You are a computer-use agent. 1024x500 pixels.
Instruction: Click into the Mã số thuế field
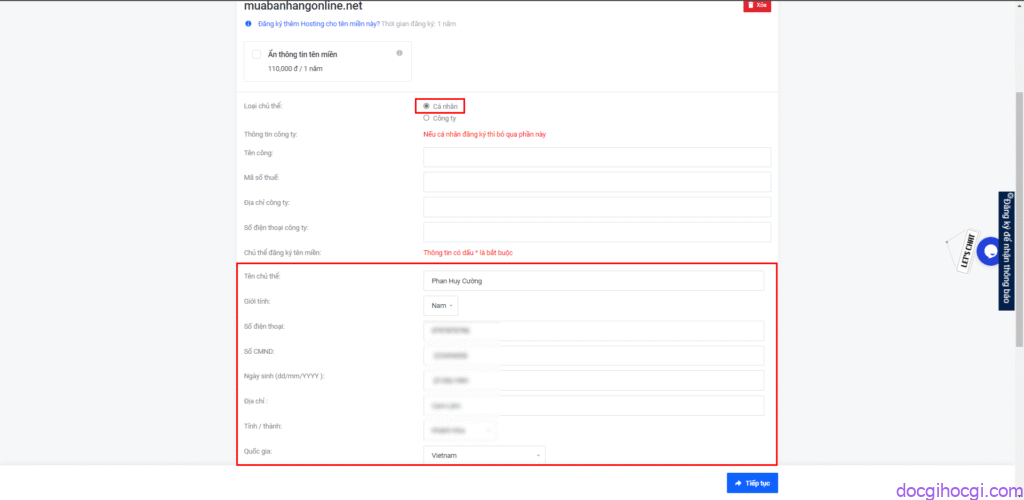(x=597, y=182)
